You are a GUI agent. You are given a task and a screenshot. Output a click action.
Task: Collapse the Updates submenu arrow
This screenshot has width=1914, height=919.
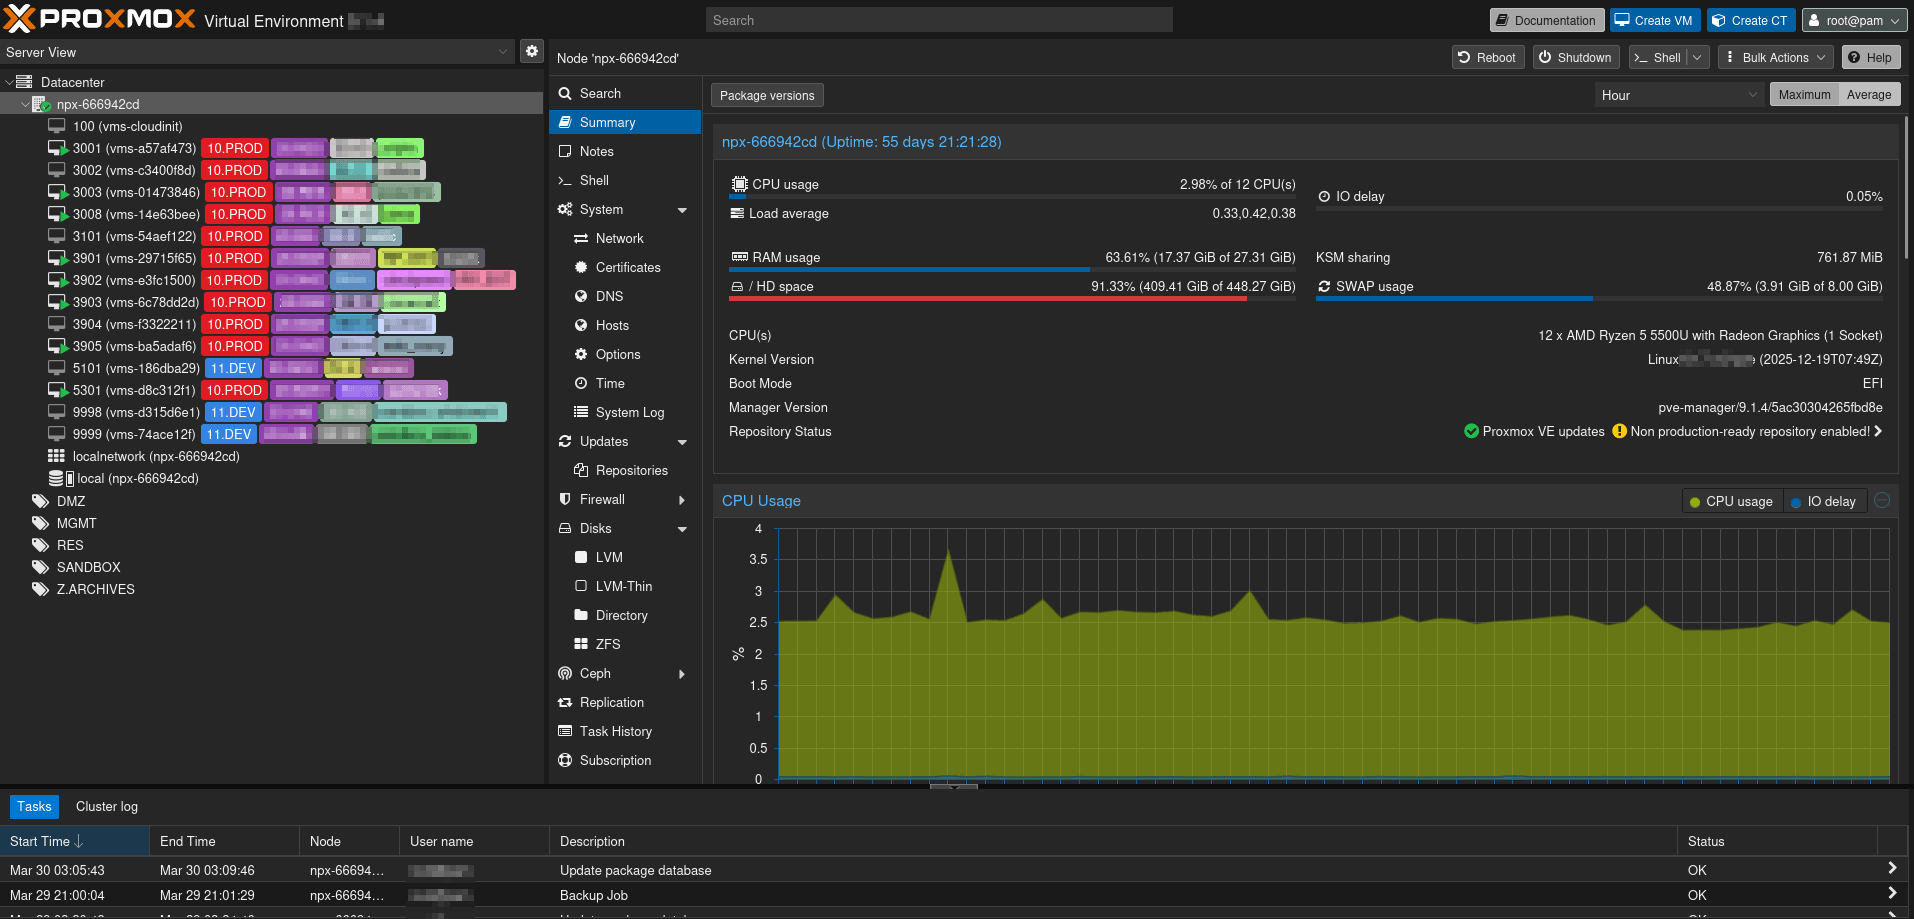[682, 442]
